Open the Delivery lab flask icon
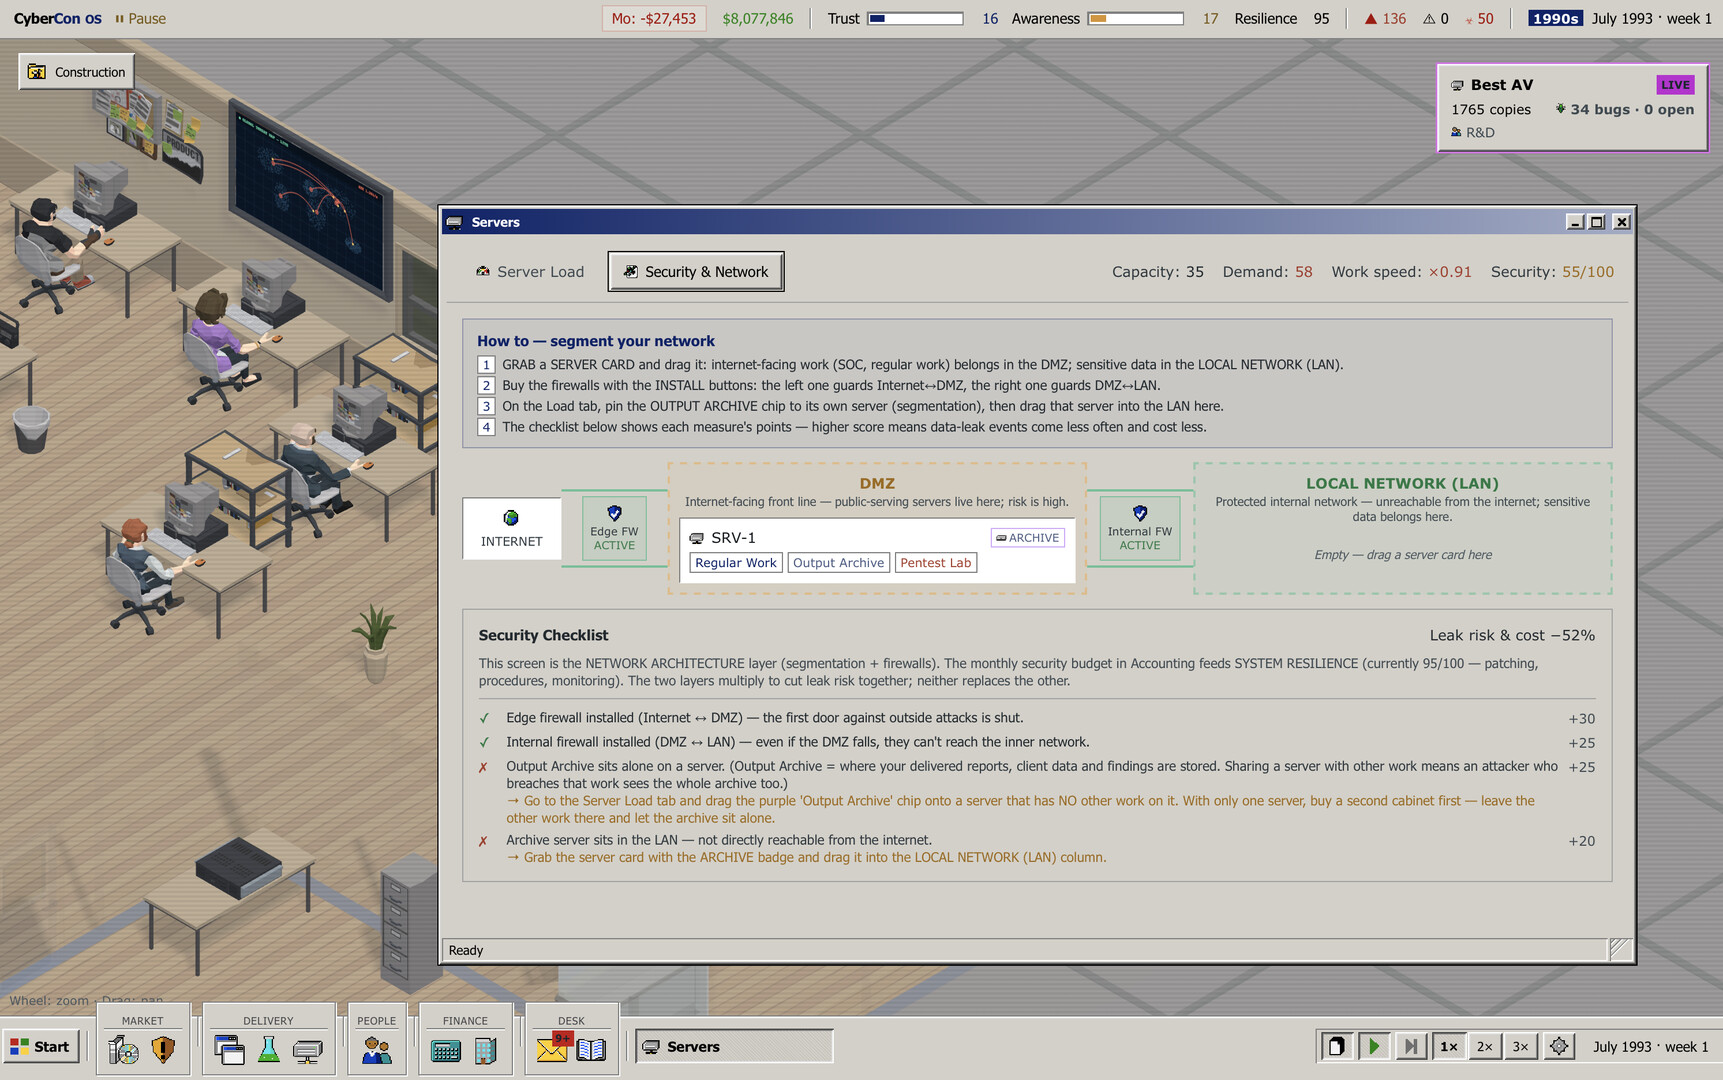 [269, 1049]
